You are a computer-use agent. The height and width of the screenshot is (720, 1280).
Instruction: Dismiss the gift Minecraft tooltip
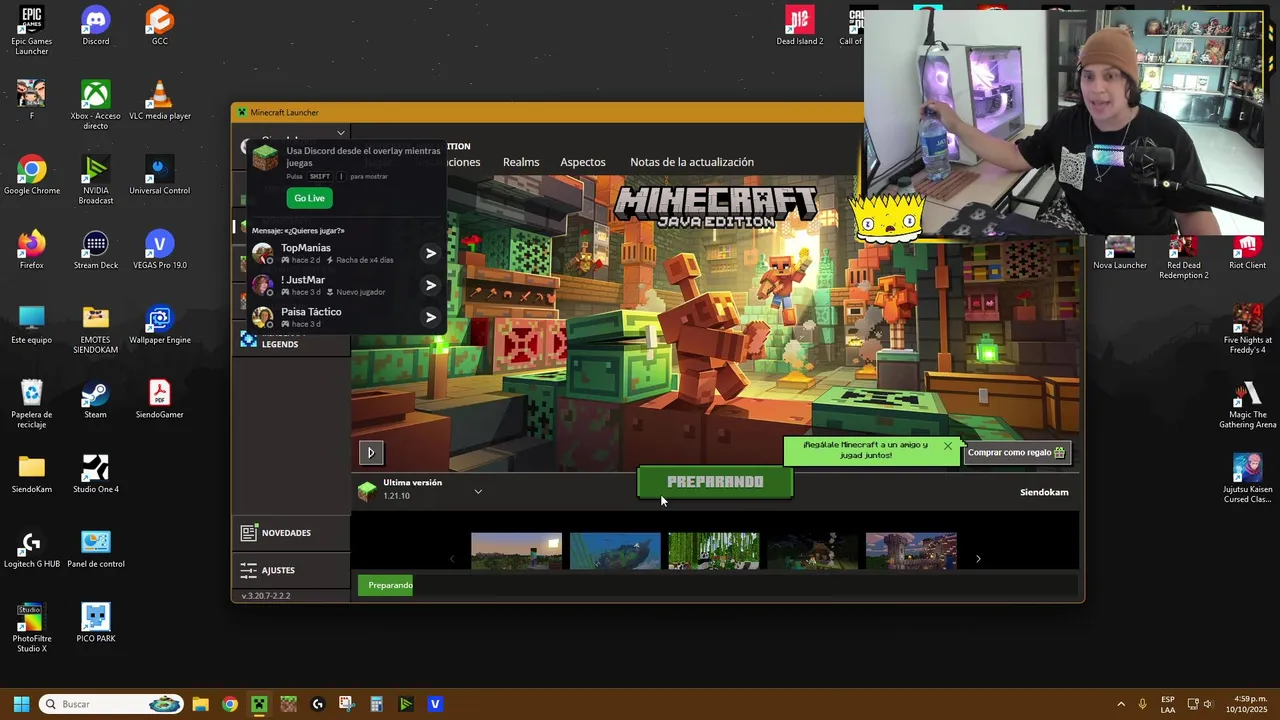click(x=948, y=445)
